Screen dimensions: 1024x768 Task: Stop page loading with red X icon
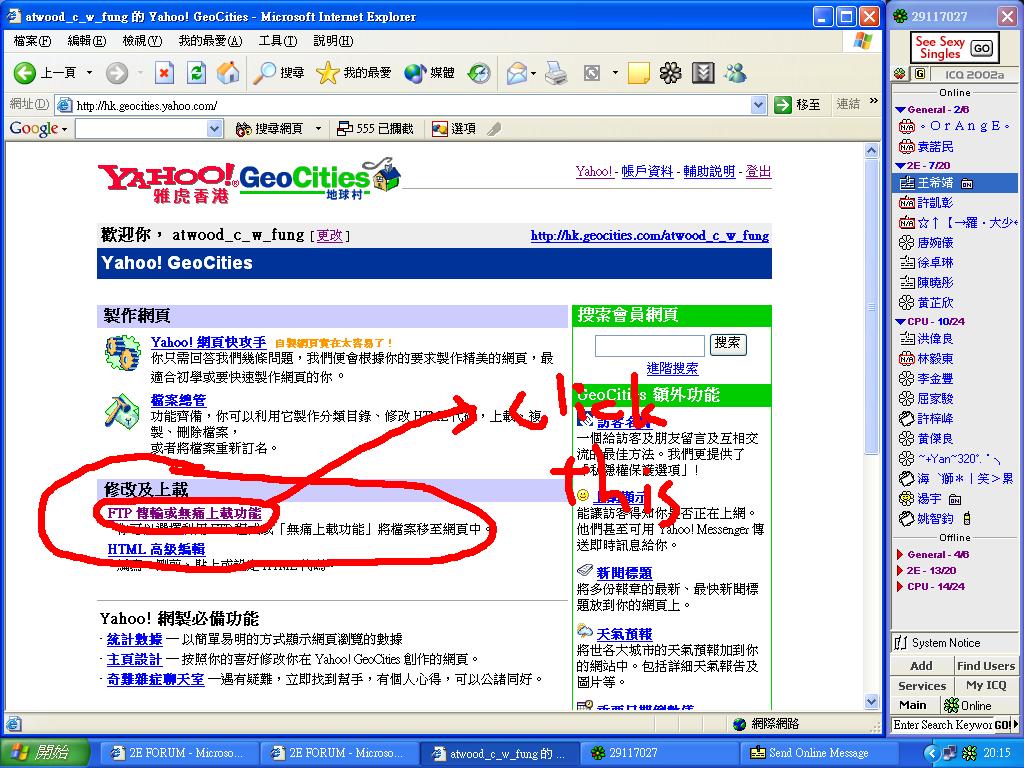coord(164,72)
